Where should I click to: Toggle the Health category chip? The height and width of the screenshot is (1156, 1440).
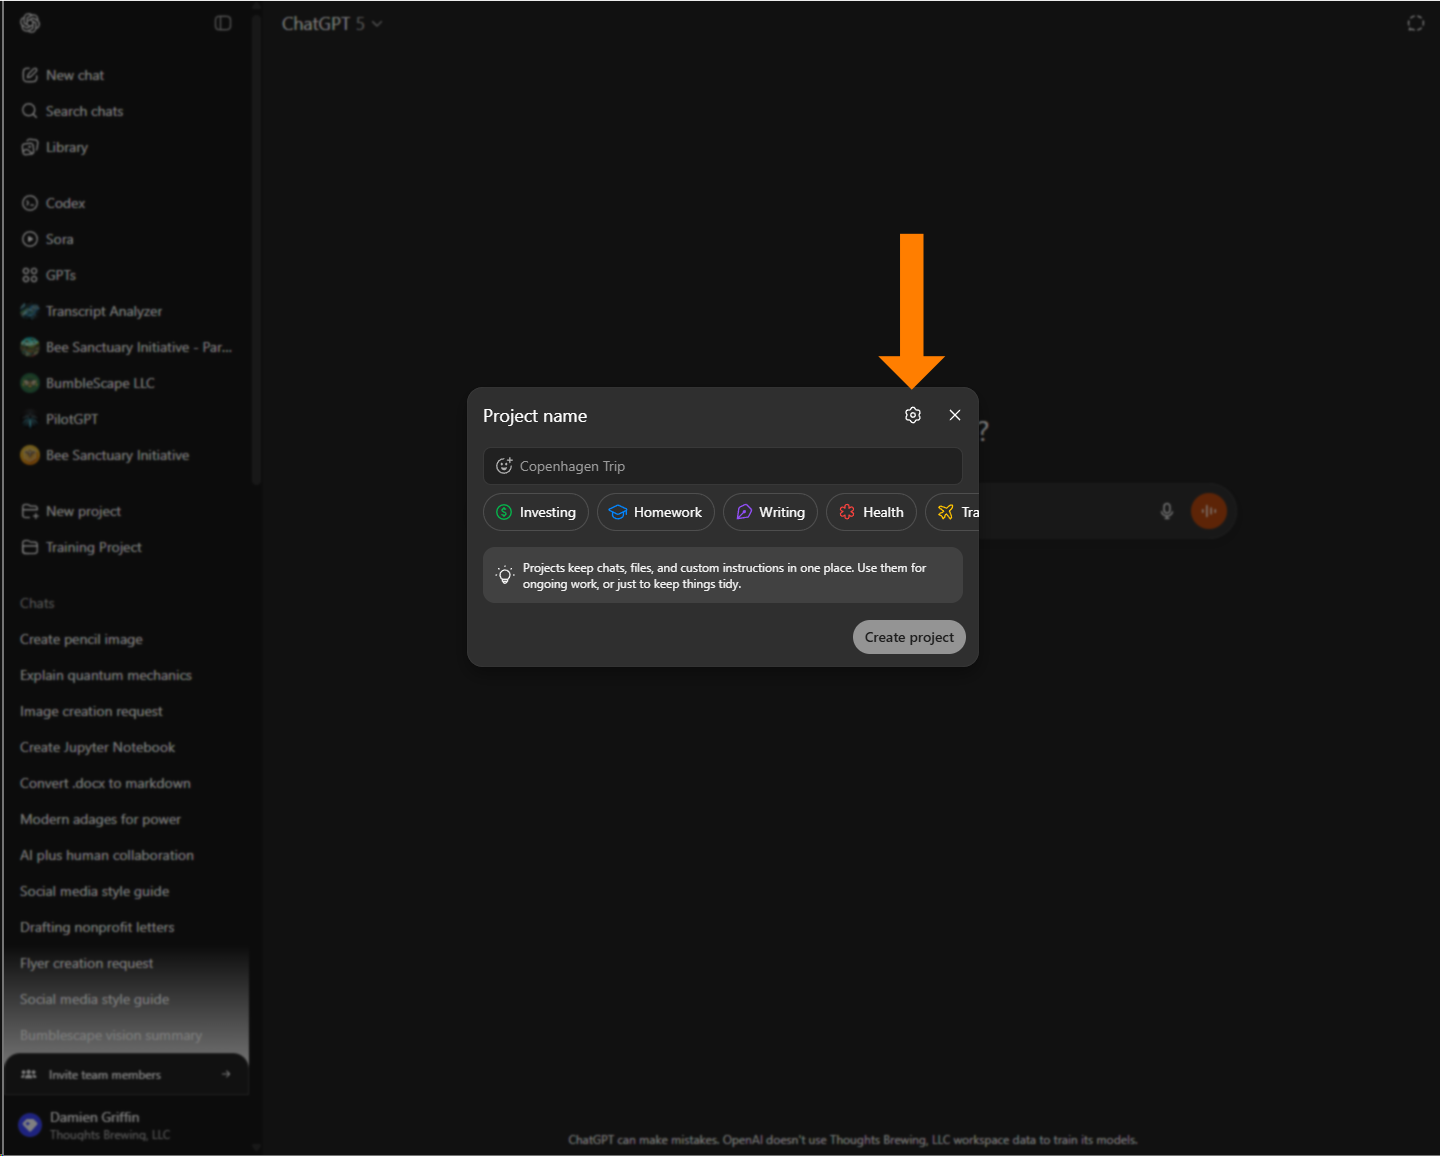tap(871, 511)
